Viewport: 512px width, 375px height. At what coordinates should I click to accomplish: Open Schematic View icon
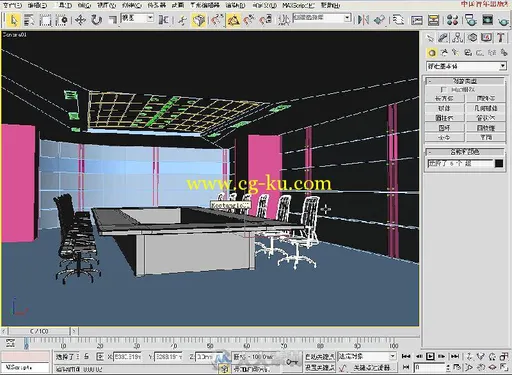[x=433, y=20]
